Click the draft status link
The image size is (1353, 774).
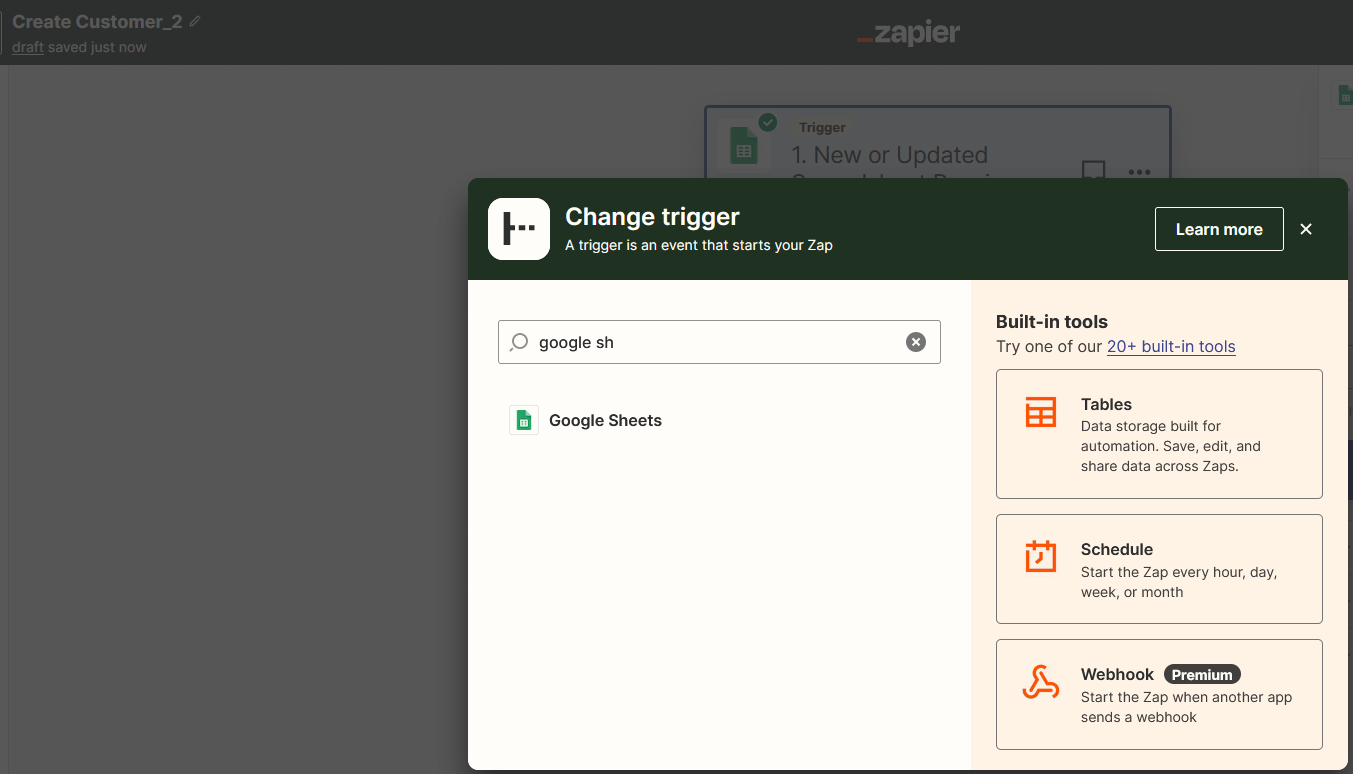27,47
